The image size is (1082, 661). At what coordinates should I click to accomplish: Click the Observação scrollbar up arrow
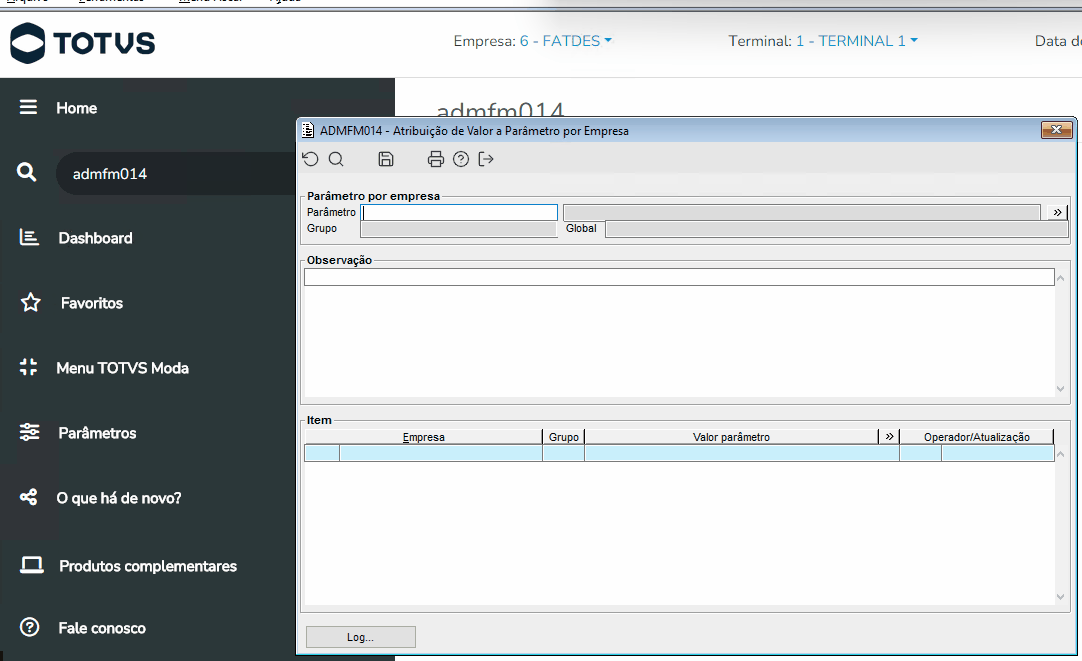(x=1061, y=278)
